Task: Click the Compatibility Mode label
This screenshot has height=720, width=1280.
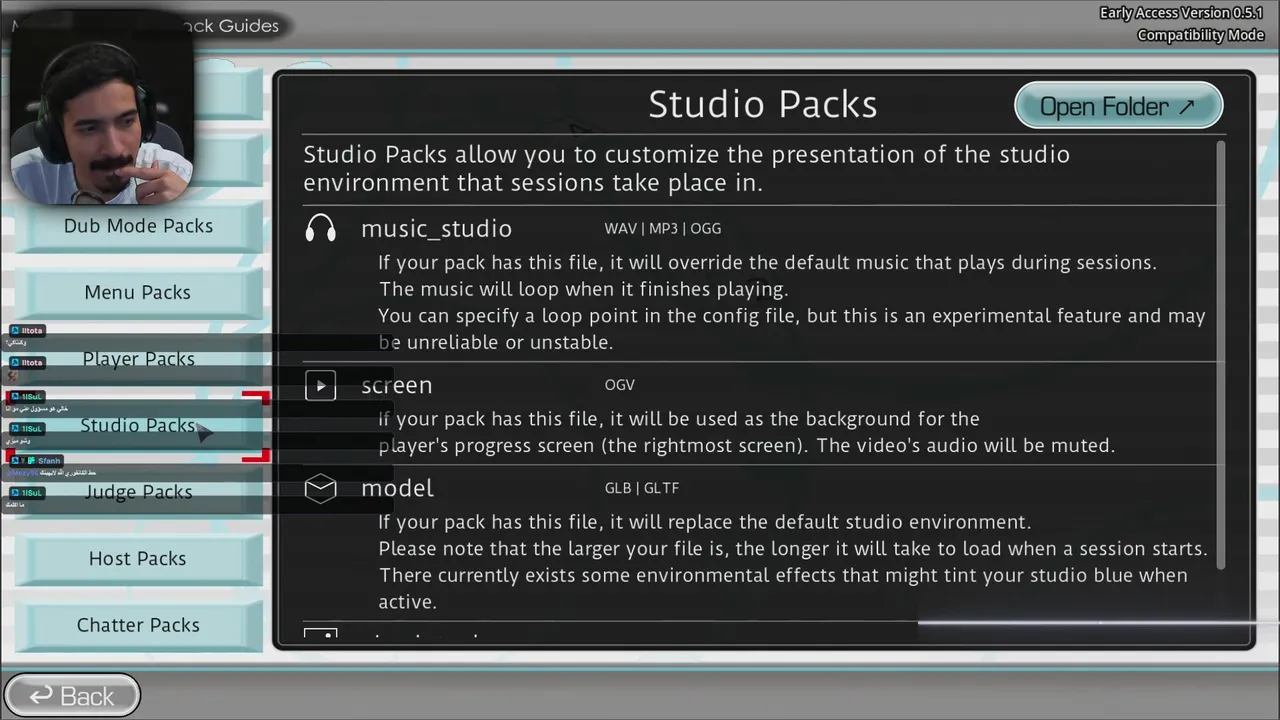Action: point(1200,35)
